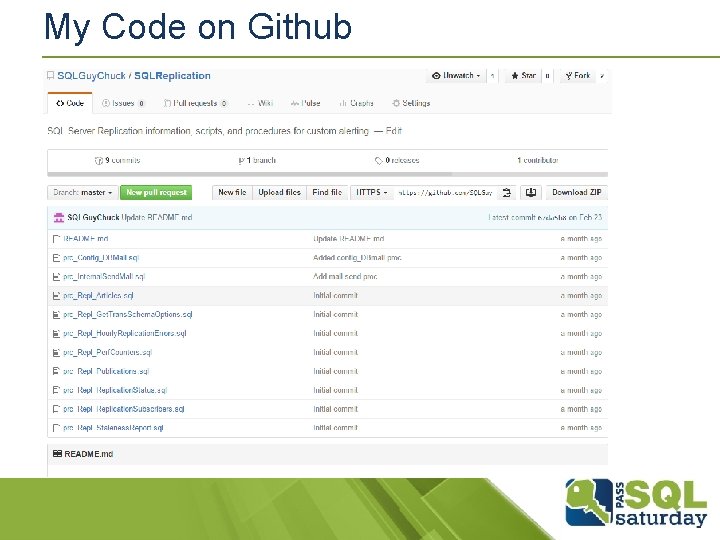Open 'Added config_DBmail proc' commit message
Screen dimensions: 720x540
pos(357,258)
